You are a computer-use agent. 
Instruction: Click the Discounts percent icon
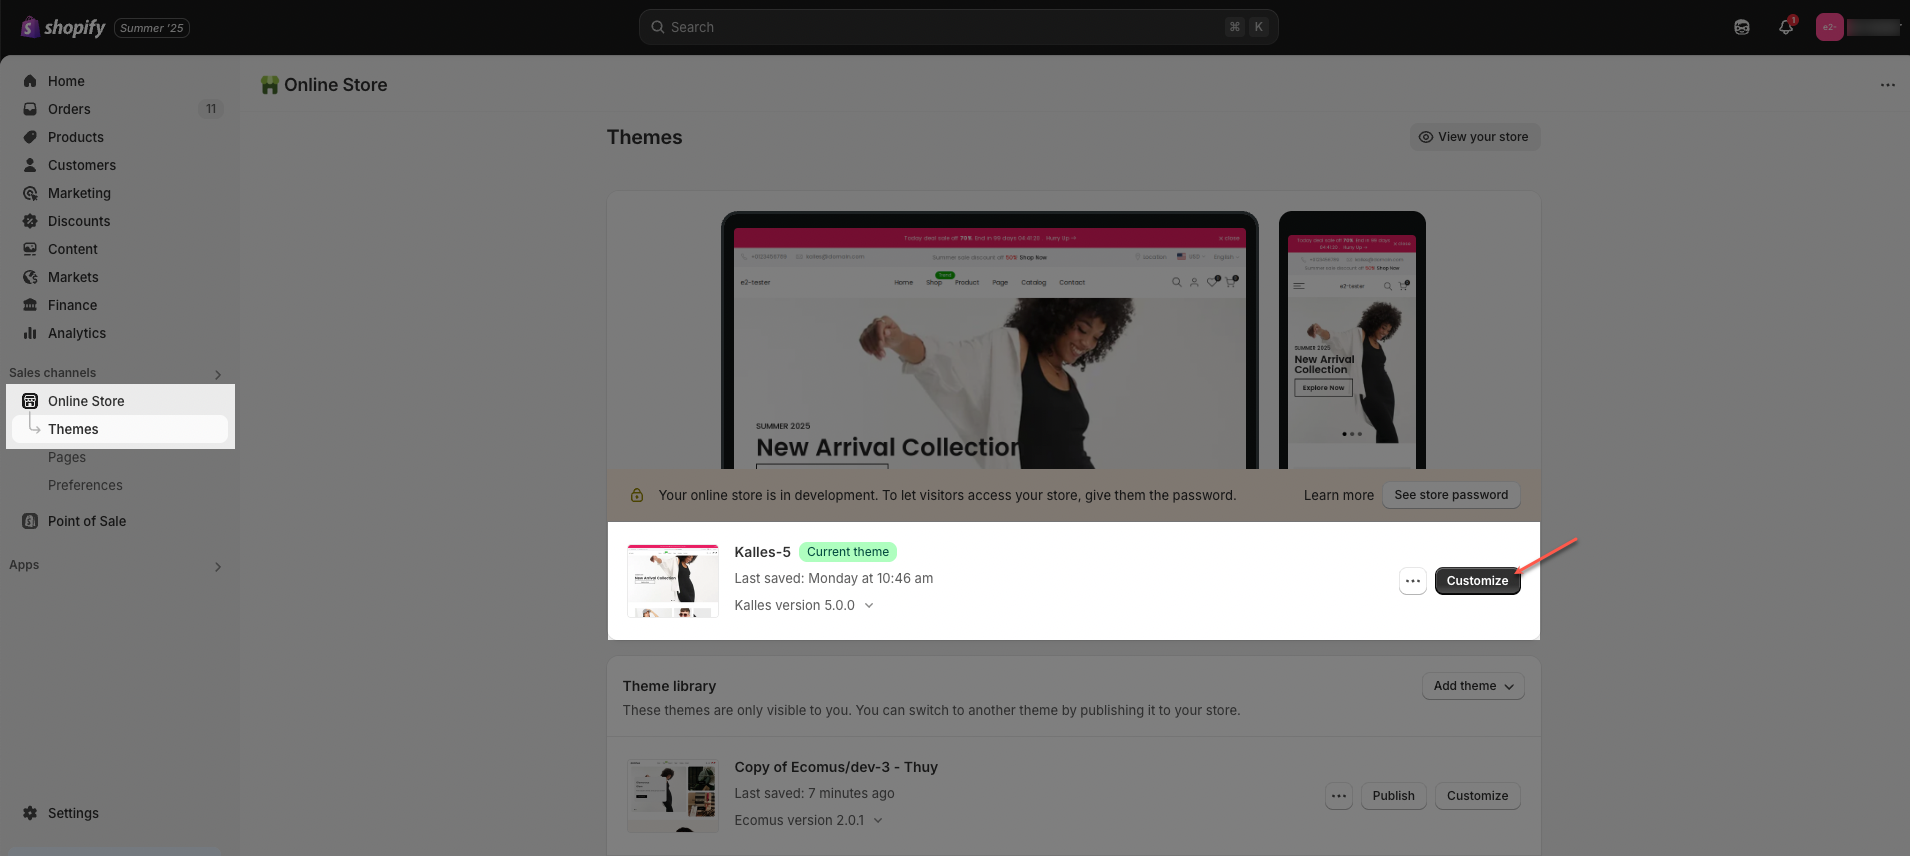tap(30, 221)
